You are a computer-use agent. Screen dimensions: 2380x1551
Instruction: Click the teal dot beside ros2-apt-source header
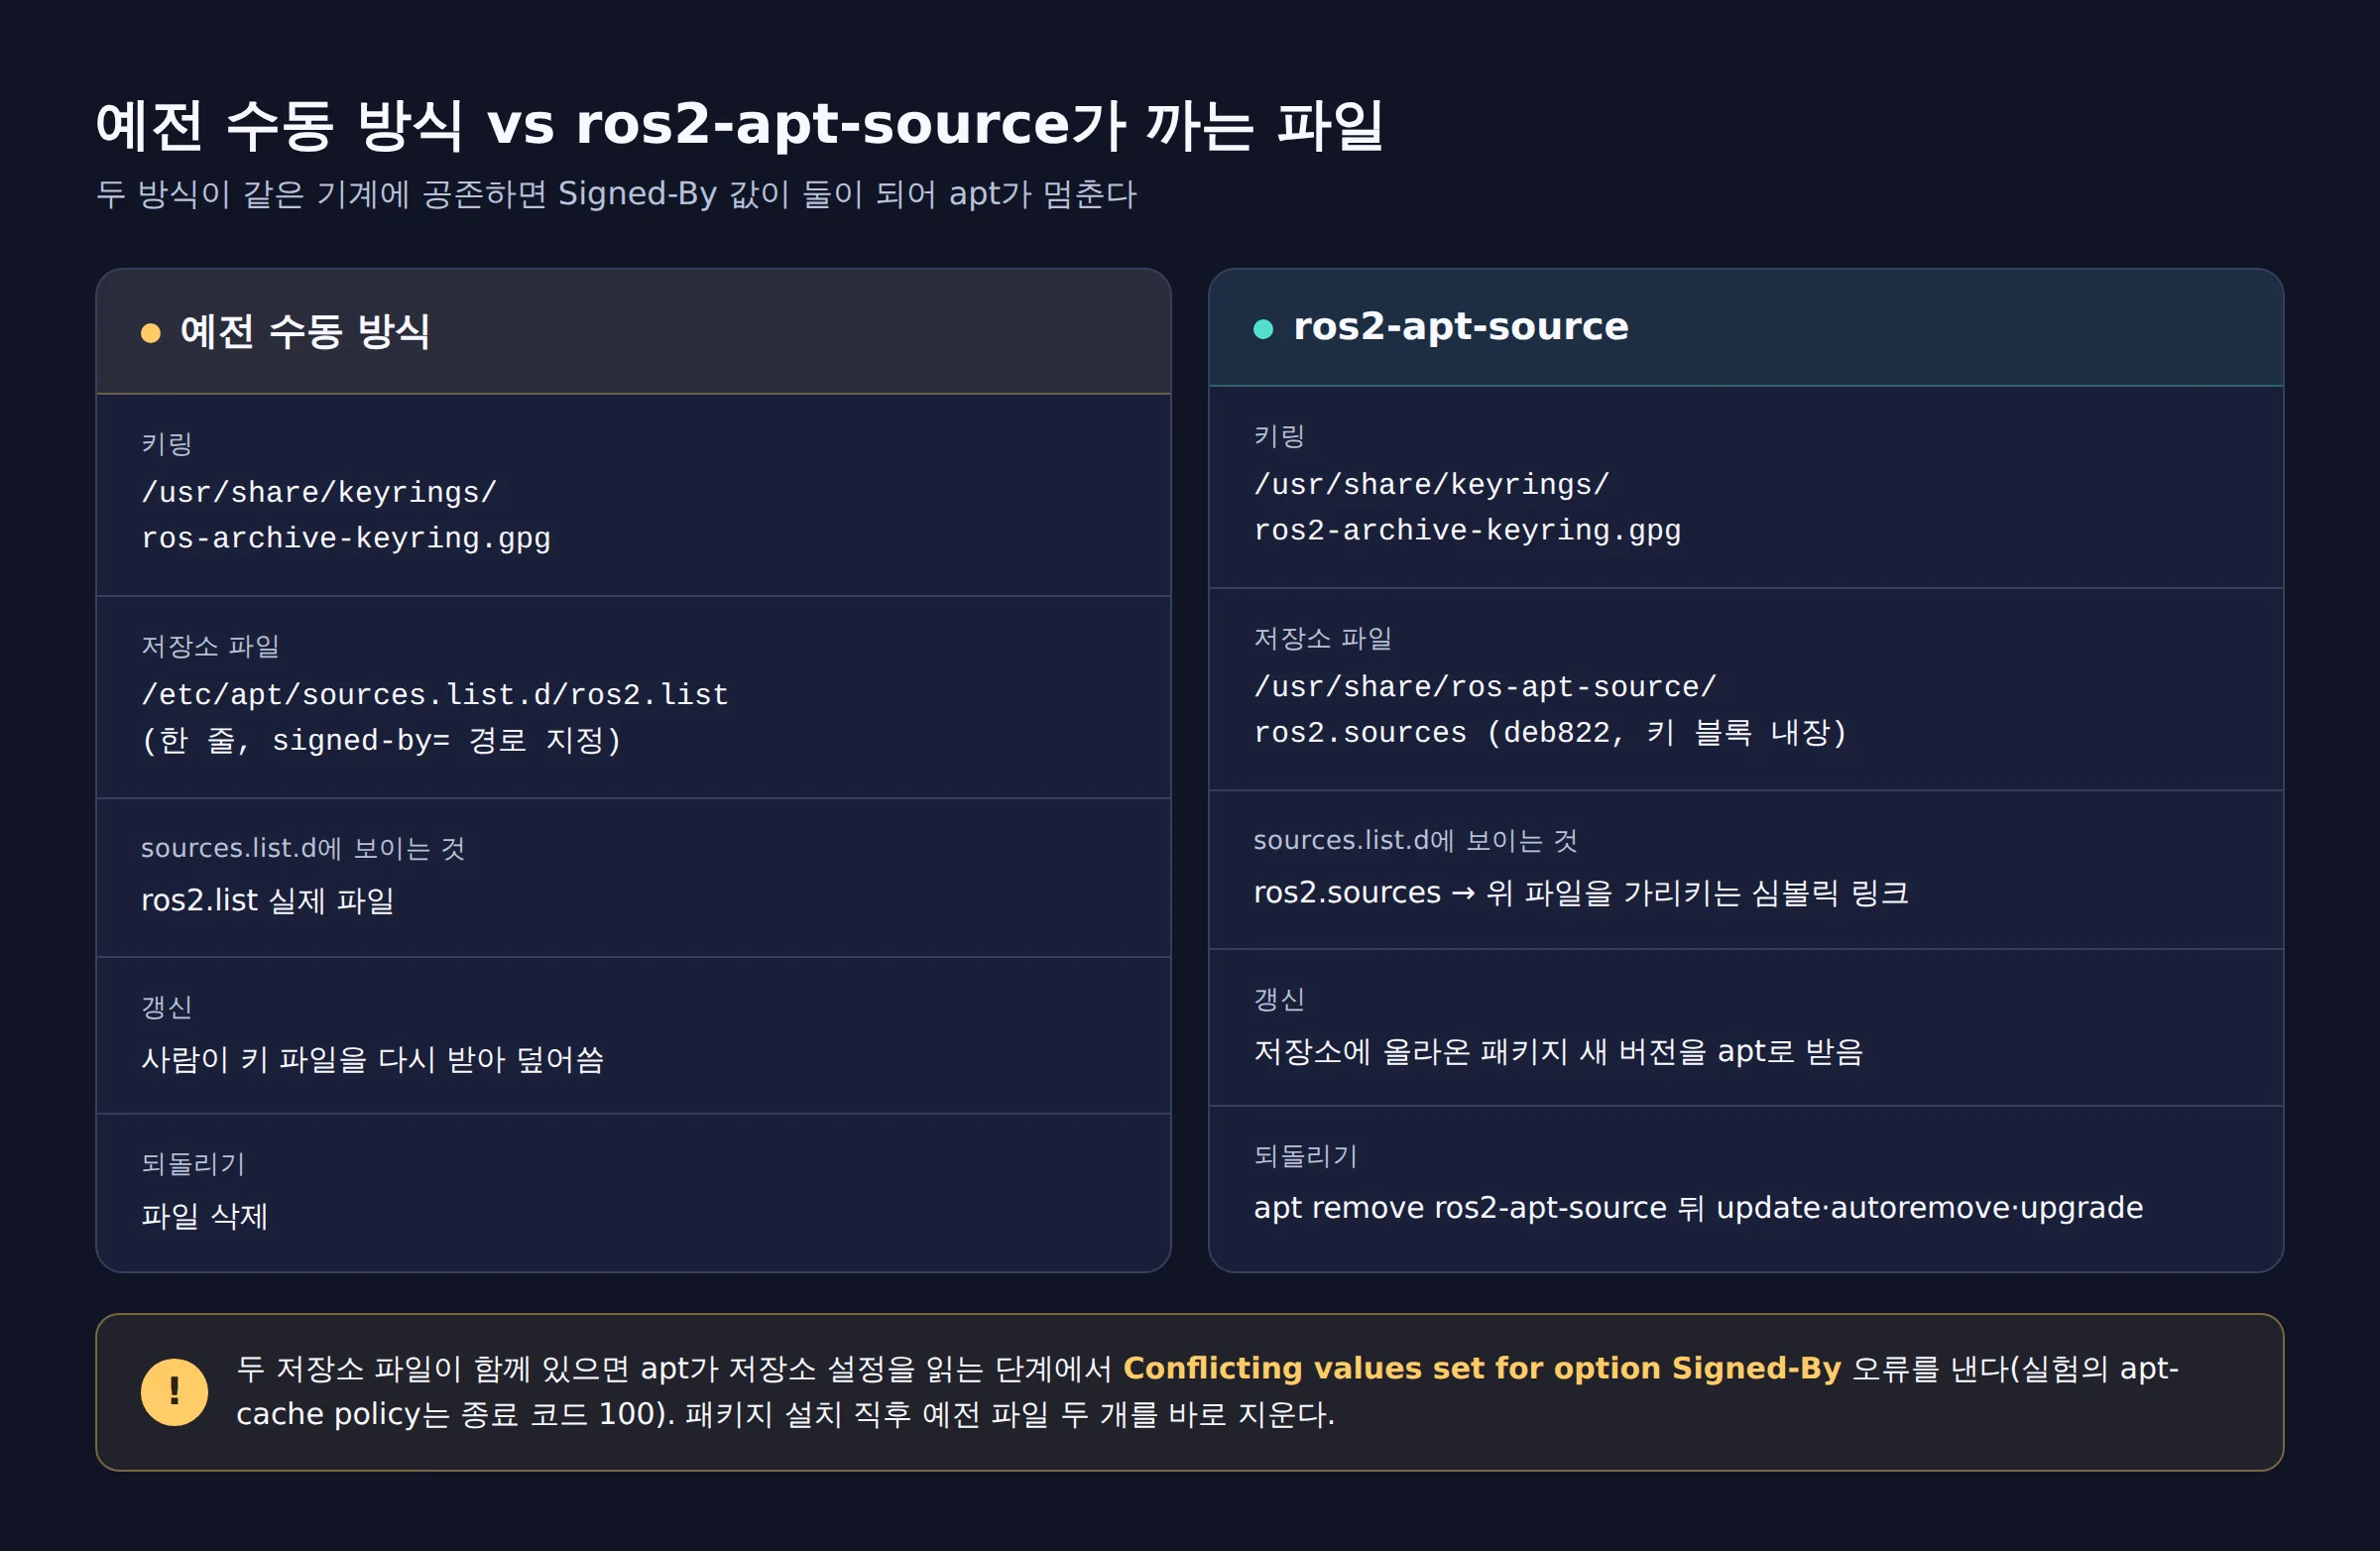tap(1263, 329)
